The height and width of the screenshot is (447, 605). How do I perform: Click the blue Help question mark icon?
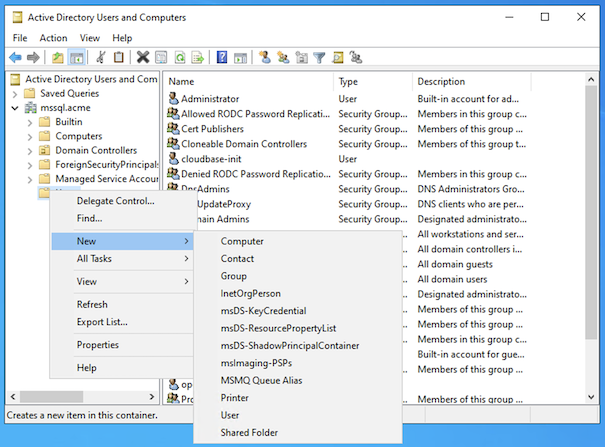click(222, 57)
